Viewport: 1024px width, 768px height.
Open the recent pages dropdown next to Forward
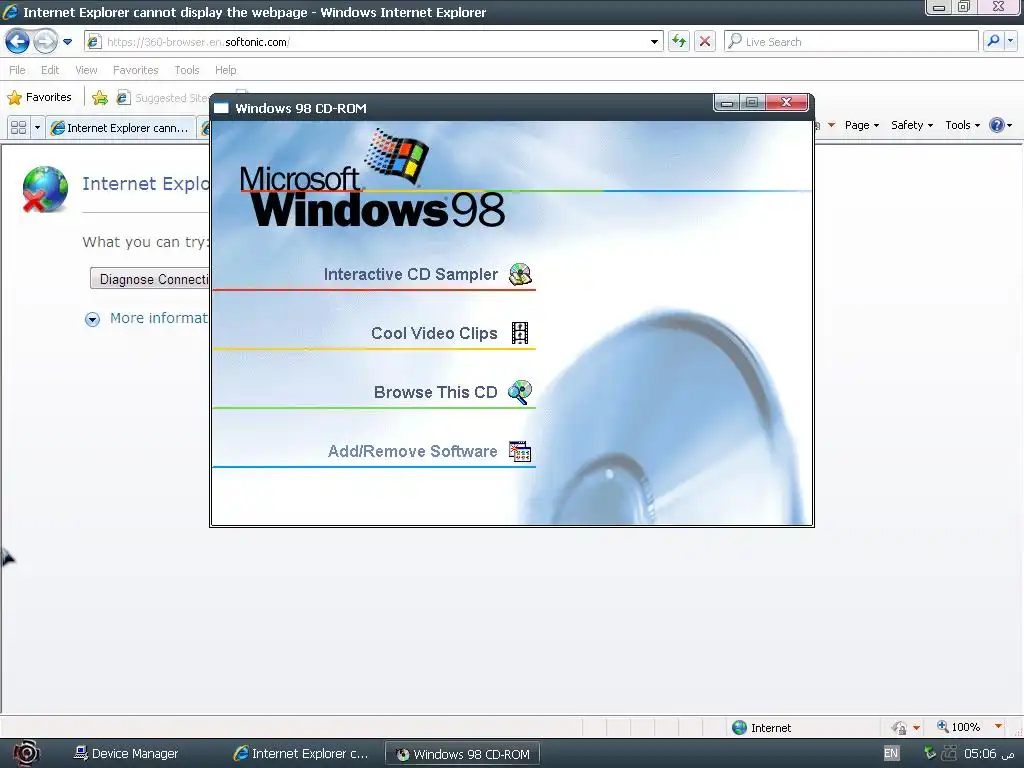[x=67, y=42]
